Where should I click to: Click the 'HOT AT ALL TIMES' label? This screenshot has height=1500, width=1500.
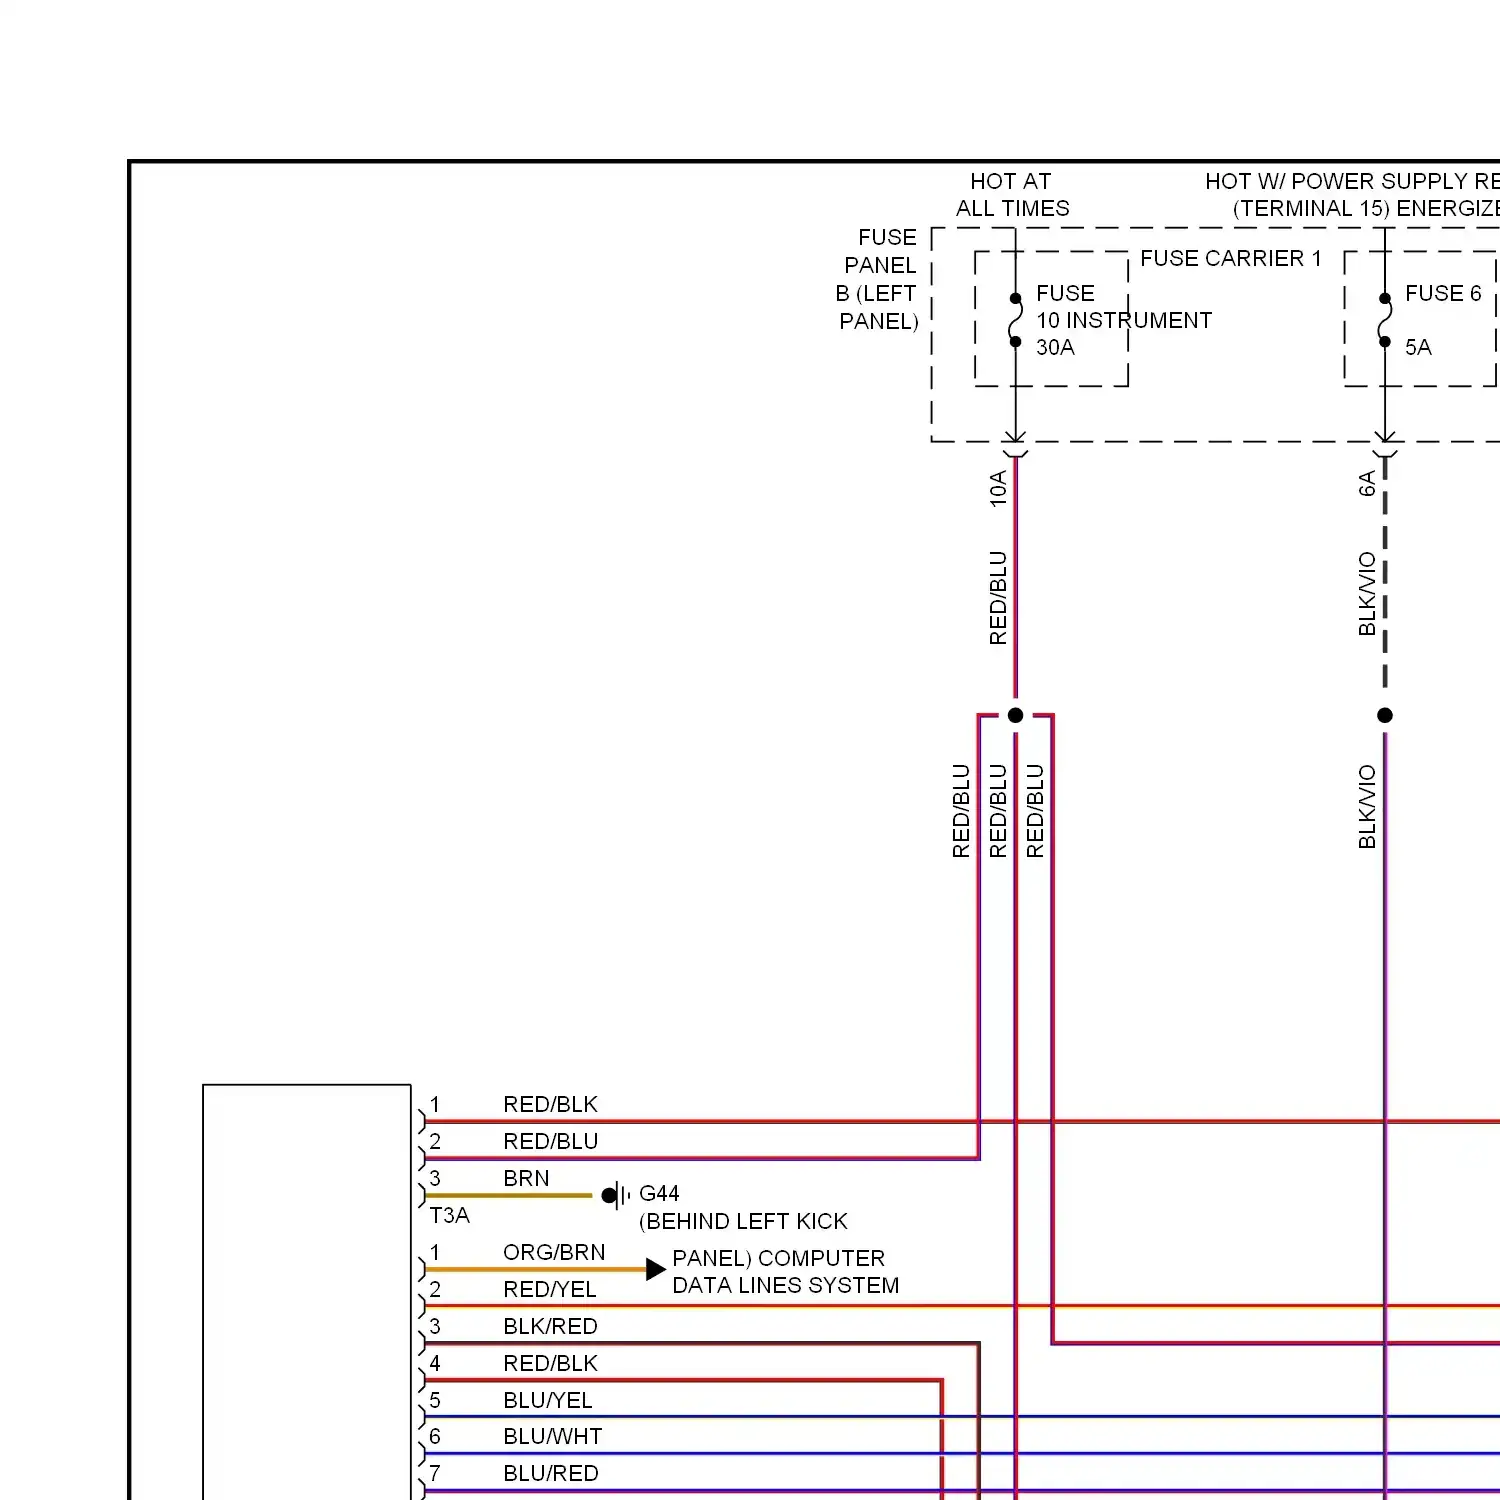click(x=1012, y=195)
